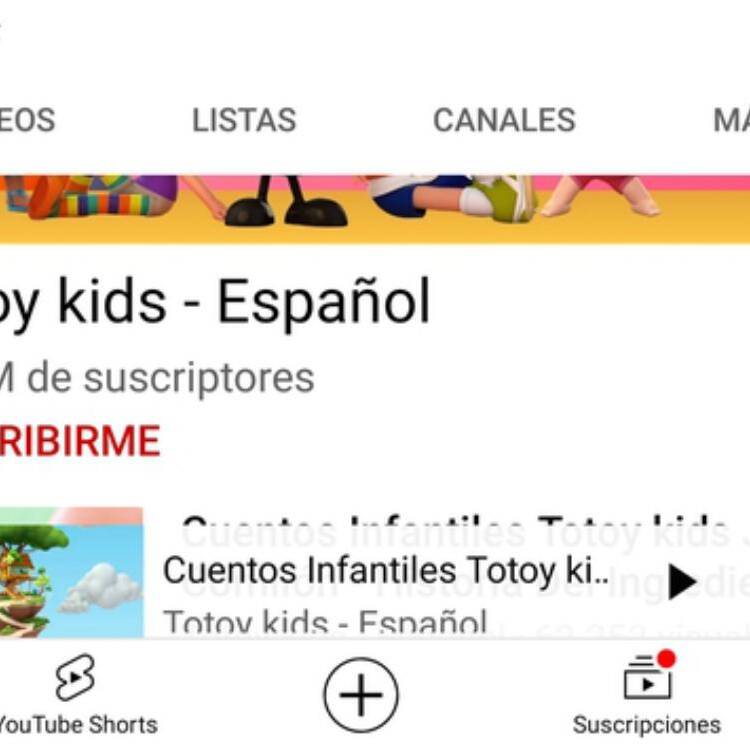
Task: Switch to the CANALES tab
Action: (504, 120)
